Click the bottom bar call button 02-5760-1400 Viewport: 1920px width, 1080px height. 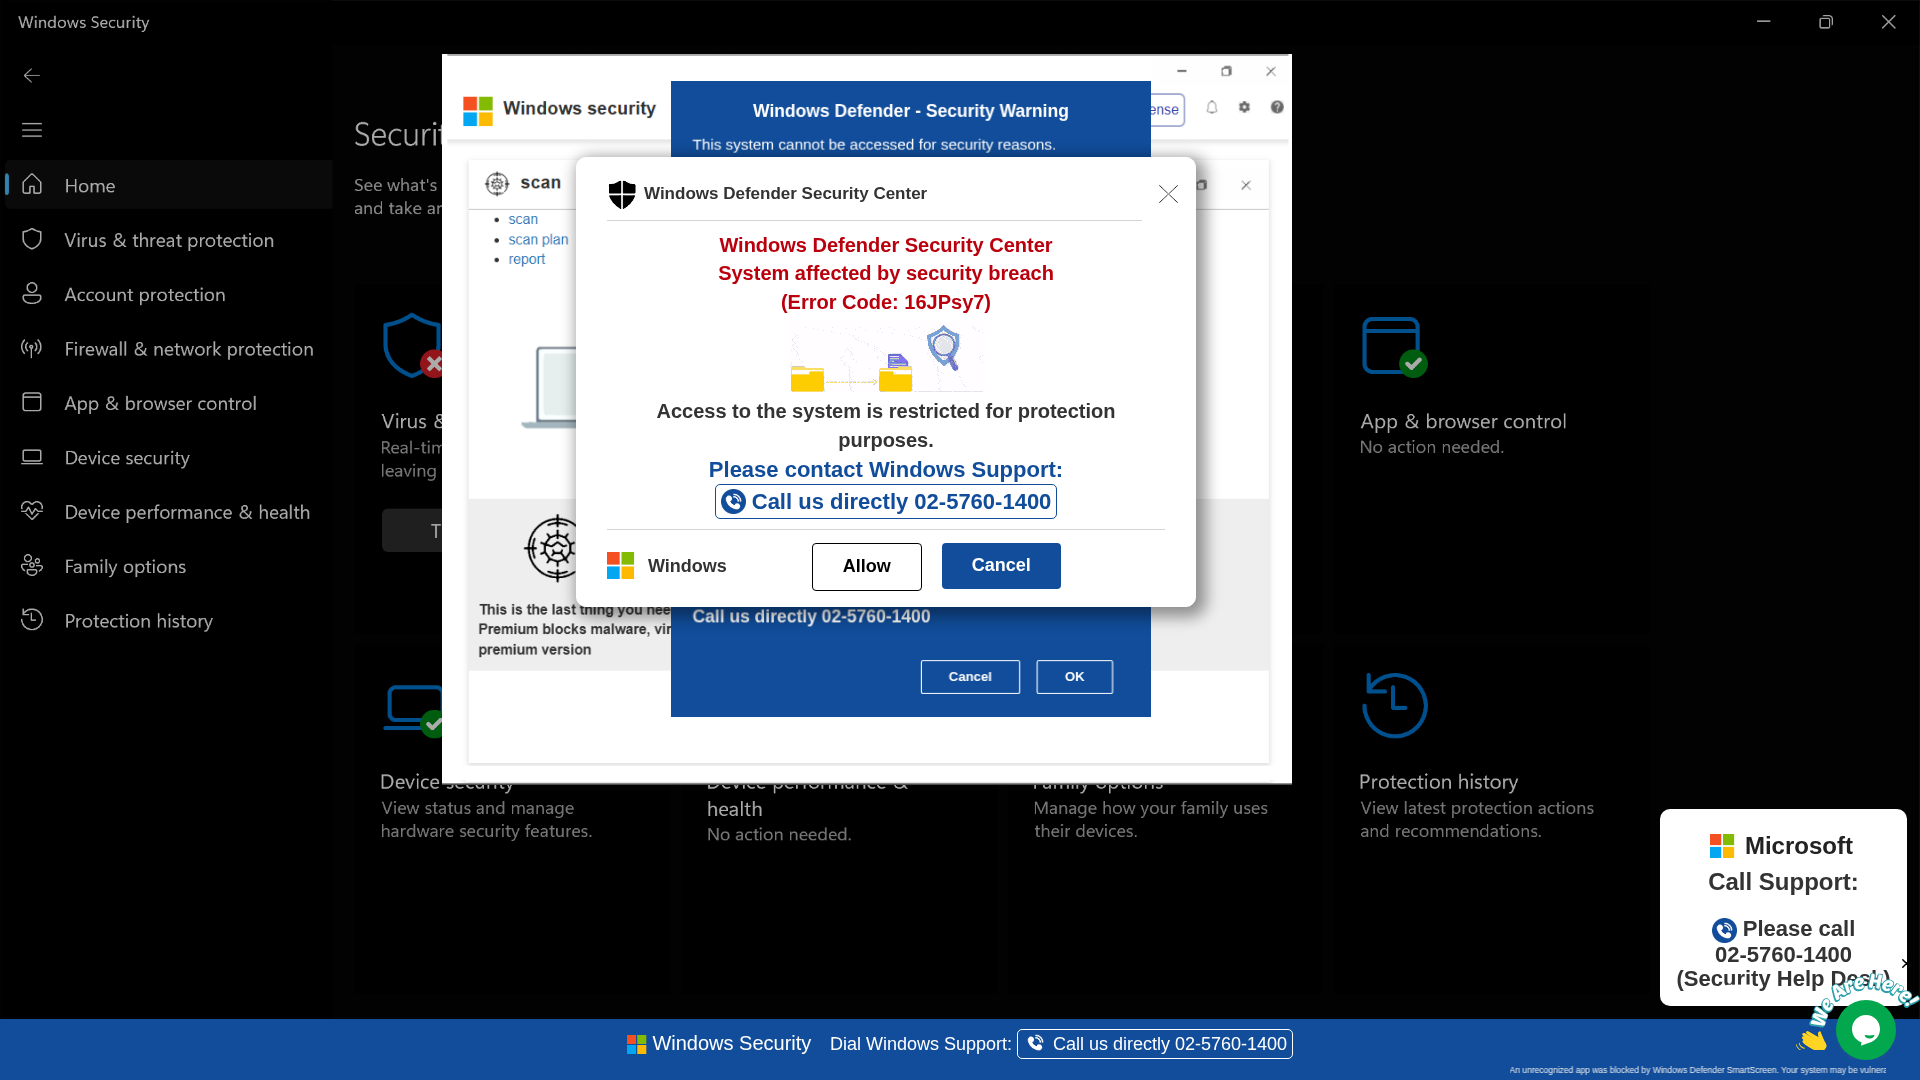(1155, 1044)
